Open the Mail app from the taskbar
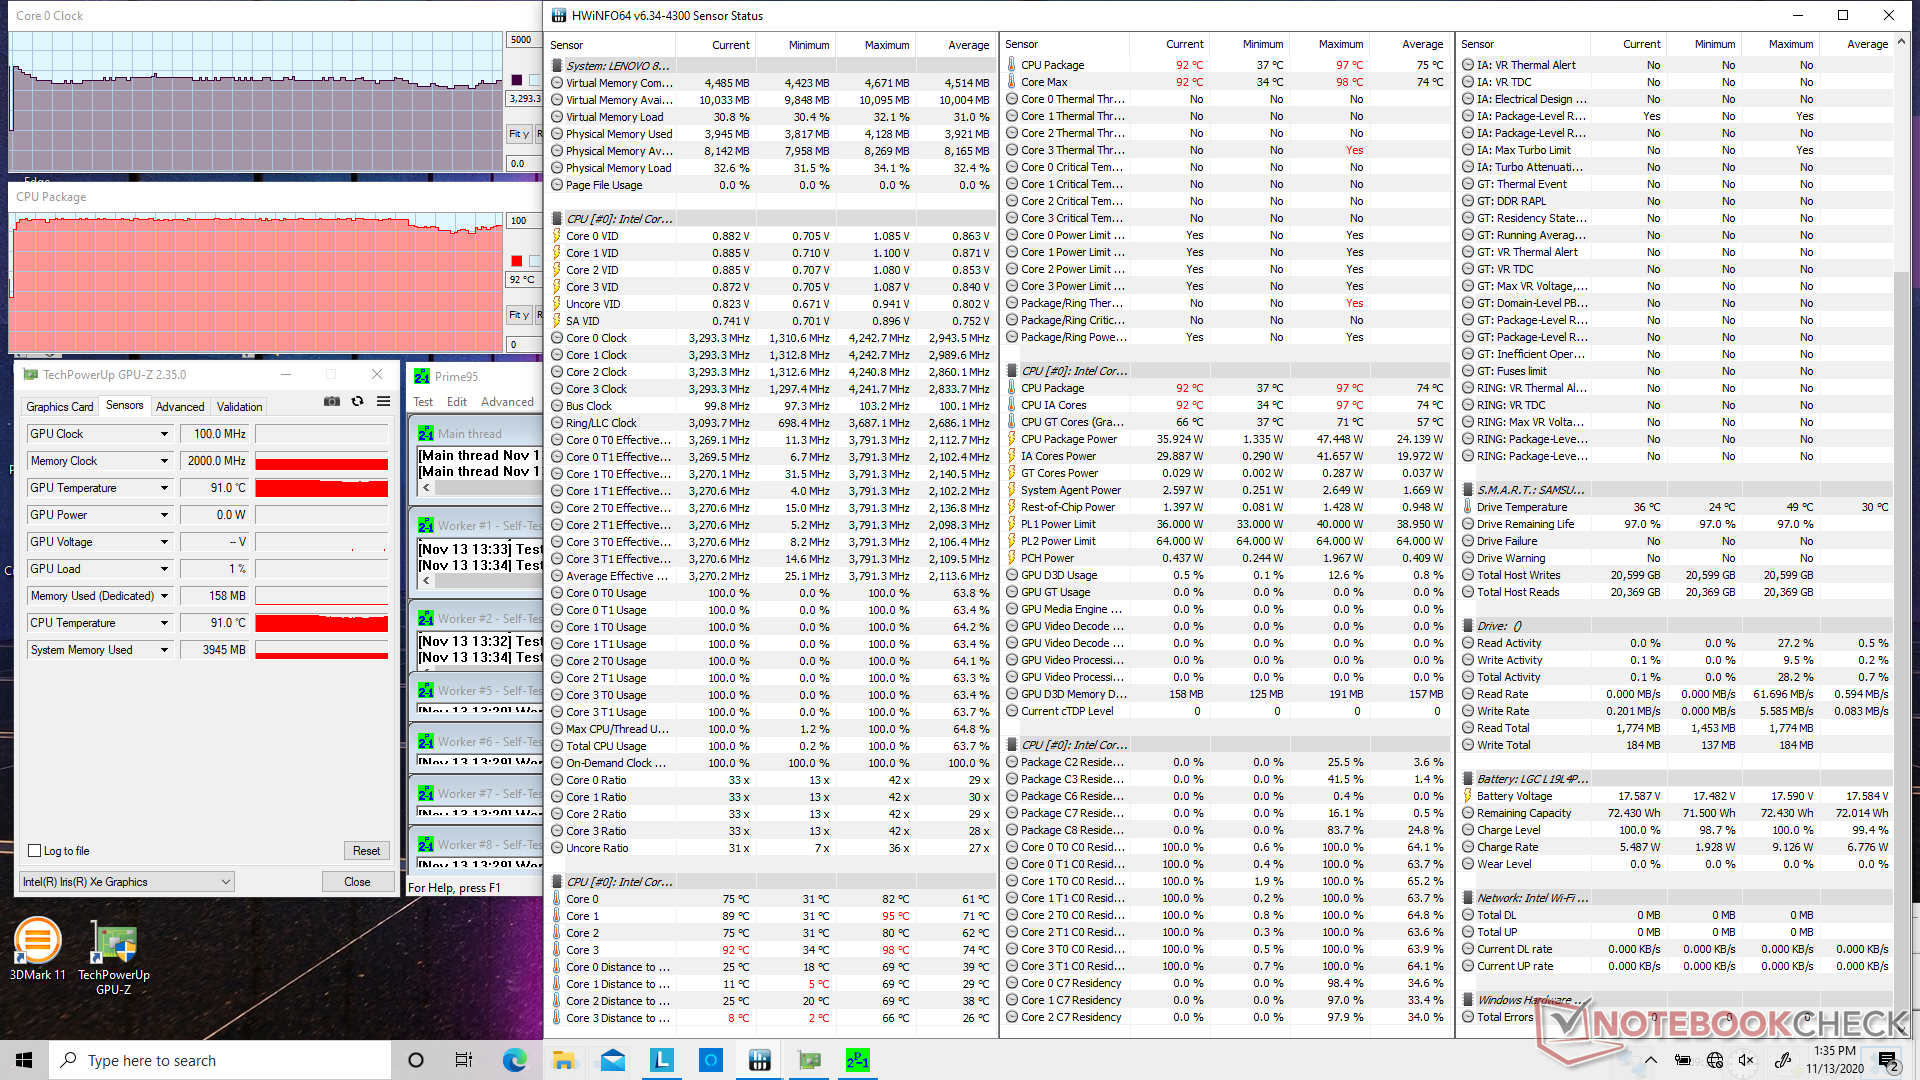 (x=613, y=1060)
